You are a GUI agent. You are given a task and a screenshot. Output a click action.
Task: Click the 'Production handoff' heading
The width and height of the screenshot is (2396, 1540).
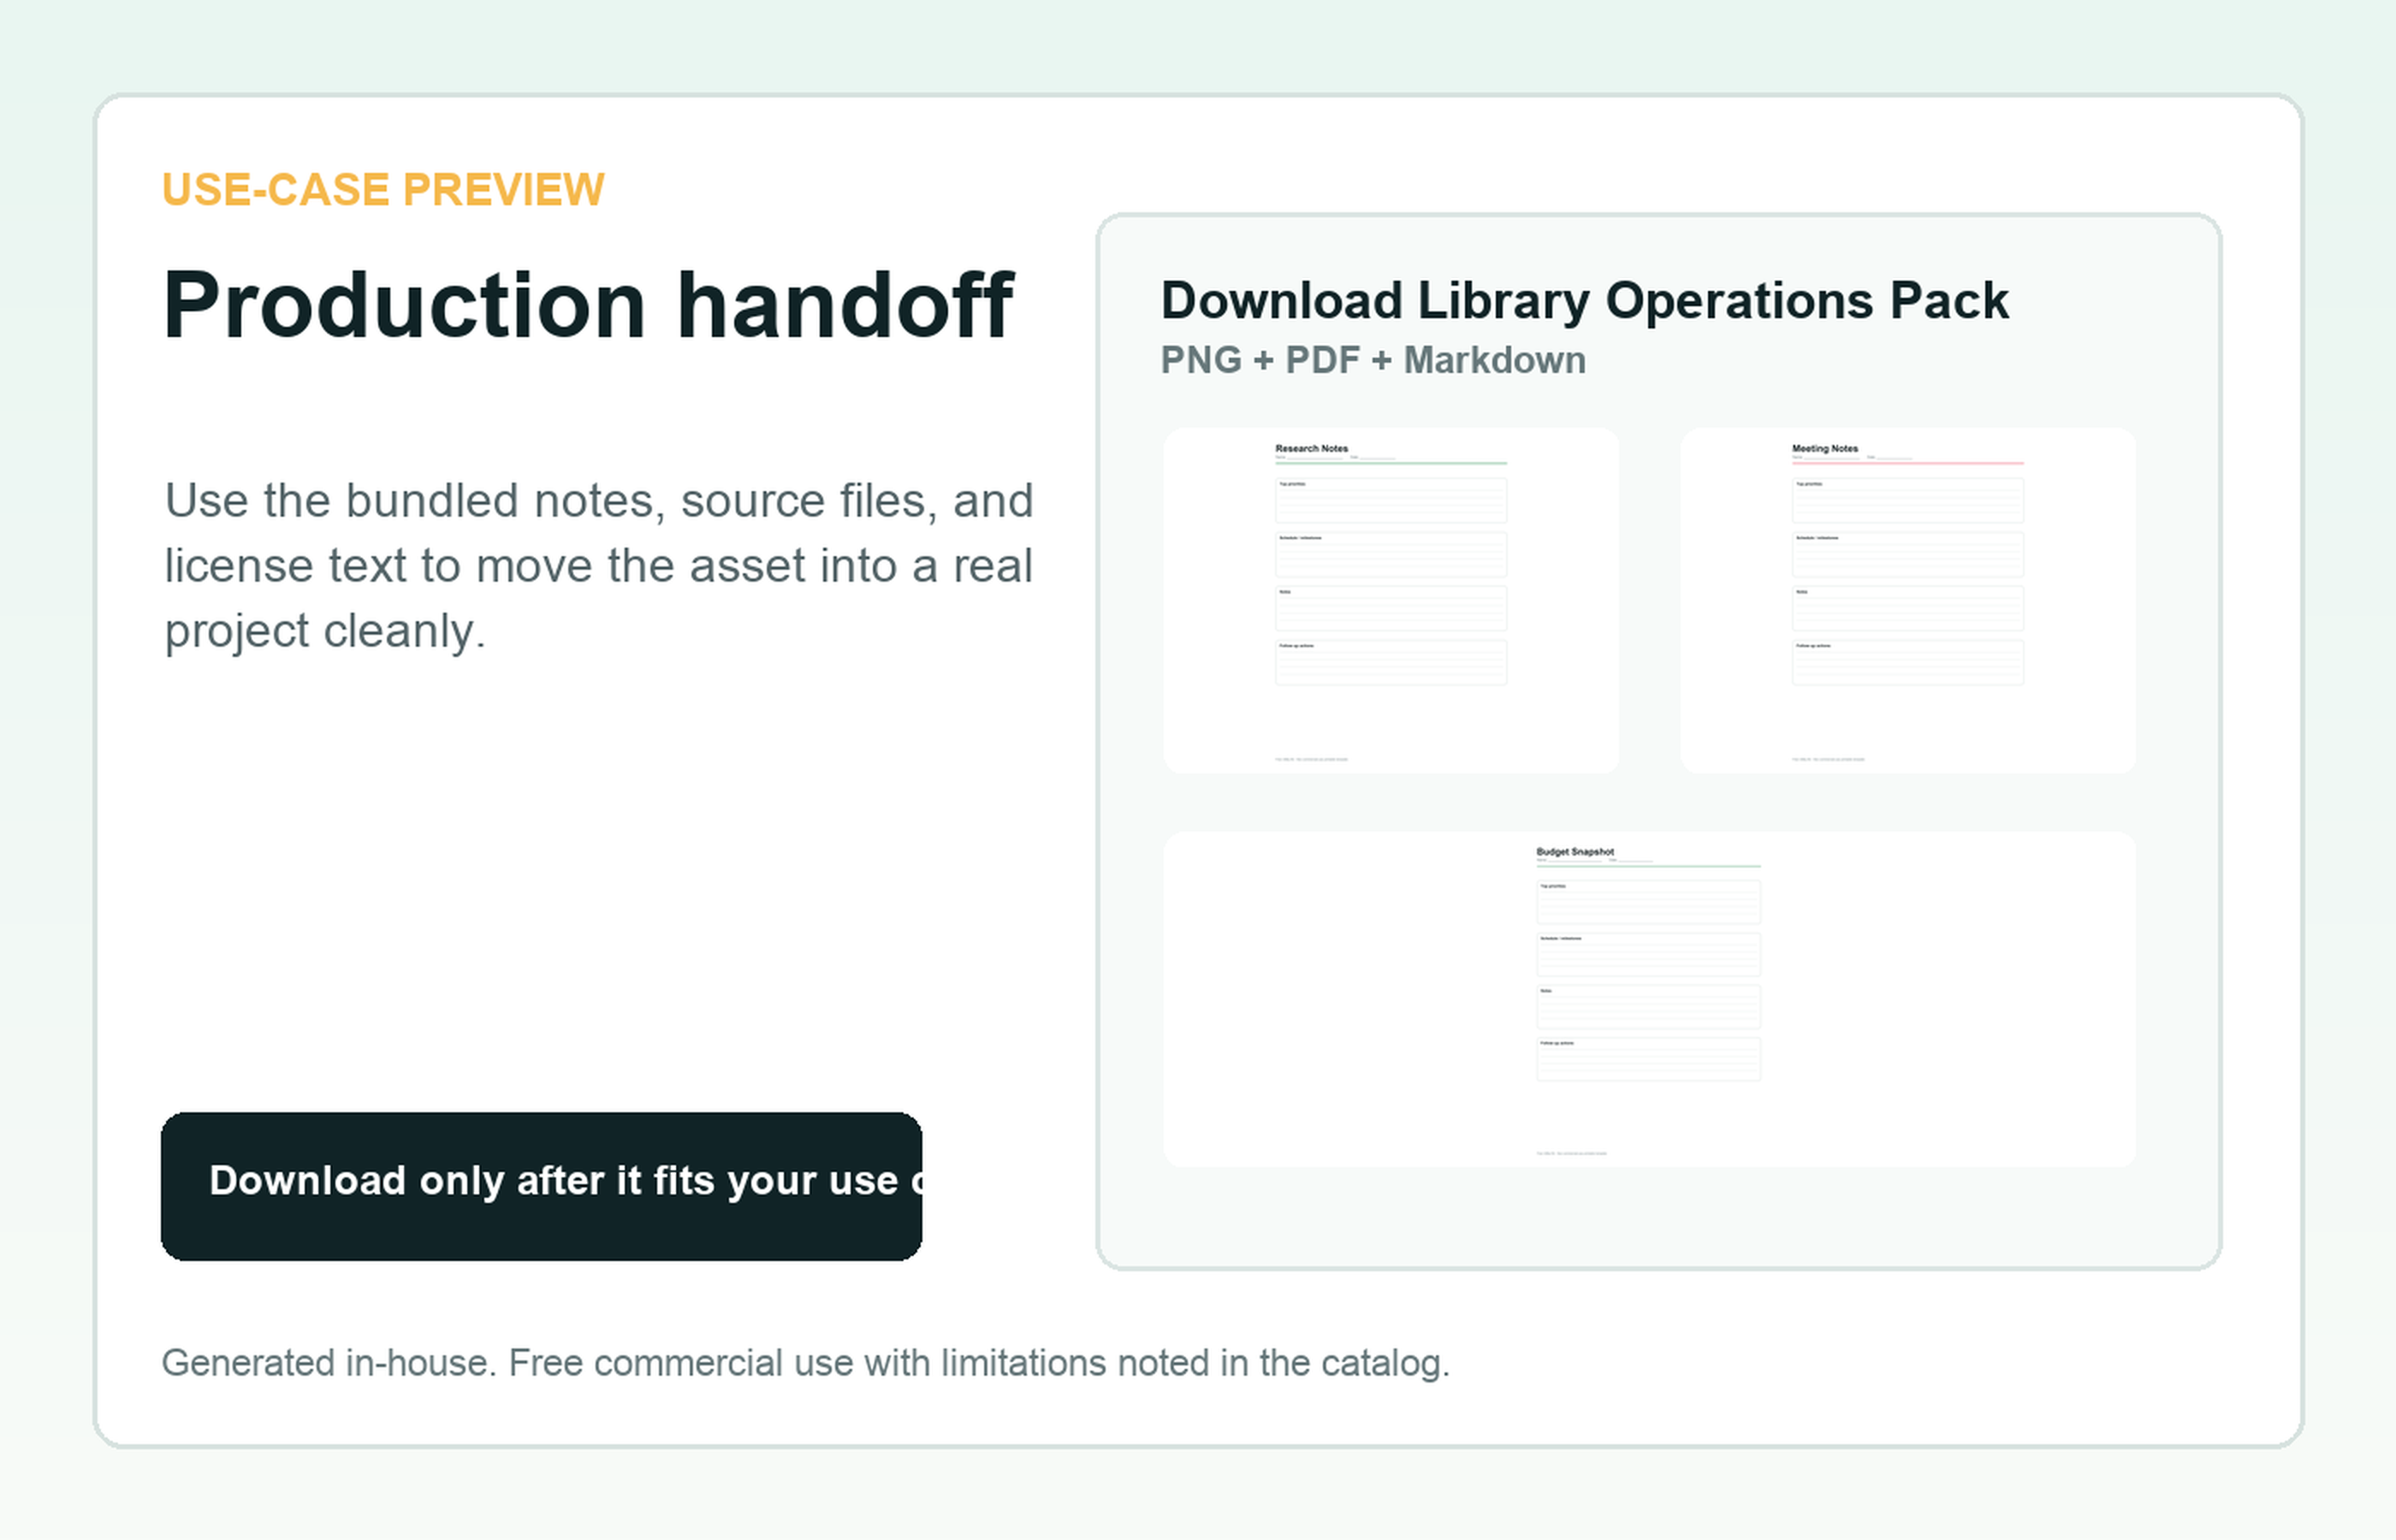(x=588, y=305)
